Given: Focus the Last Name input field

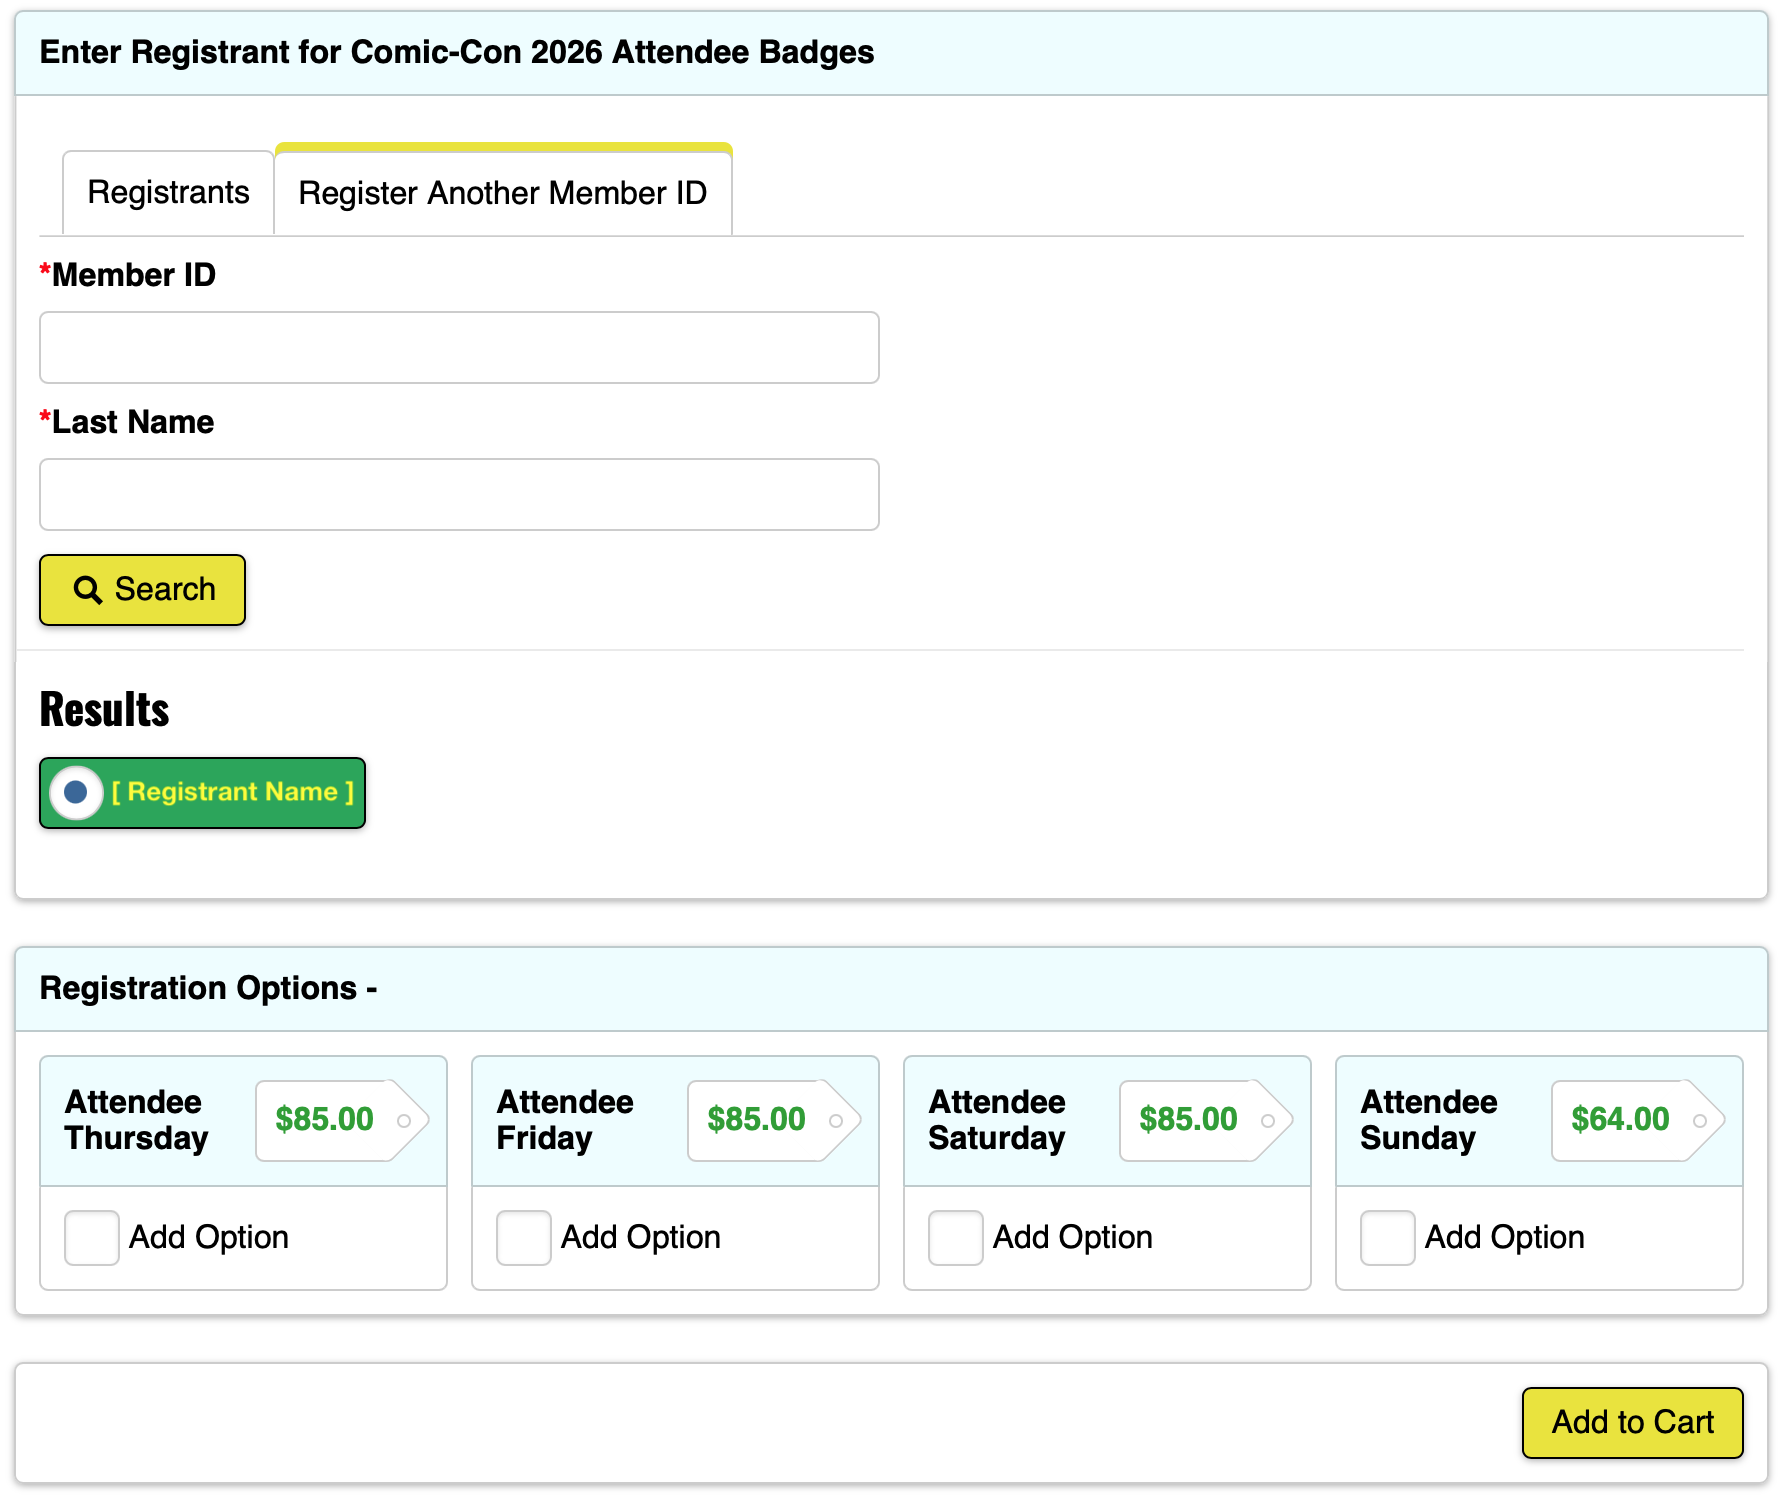Looking at the screenshot, I should (459, 495).
